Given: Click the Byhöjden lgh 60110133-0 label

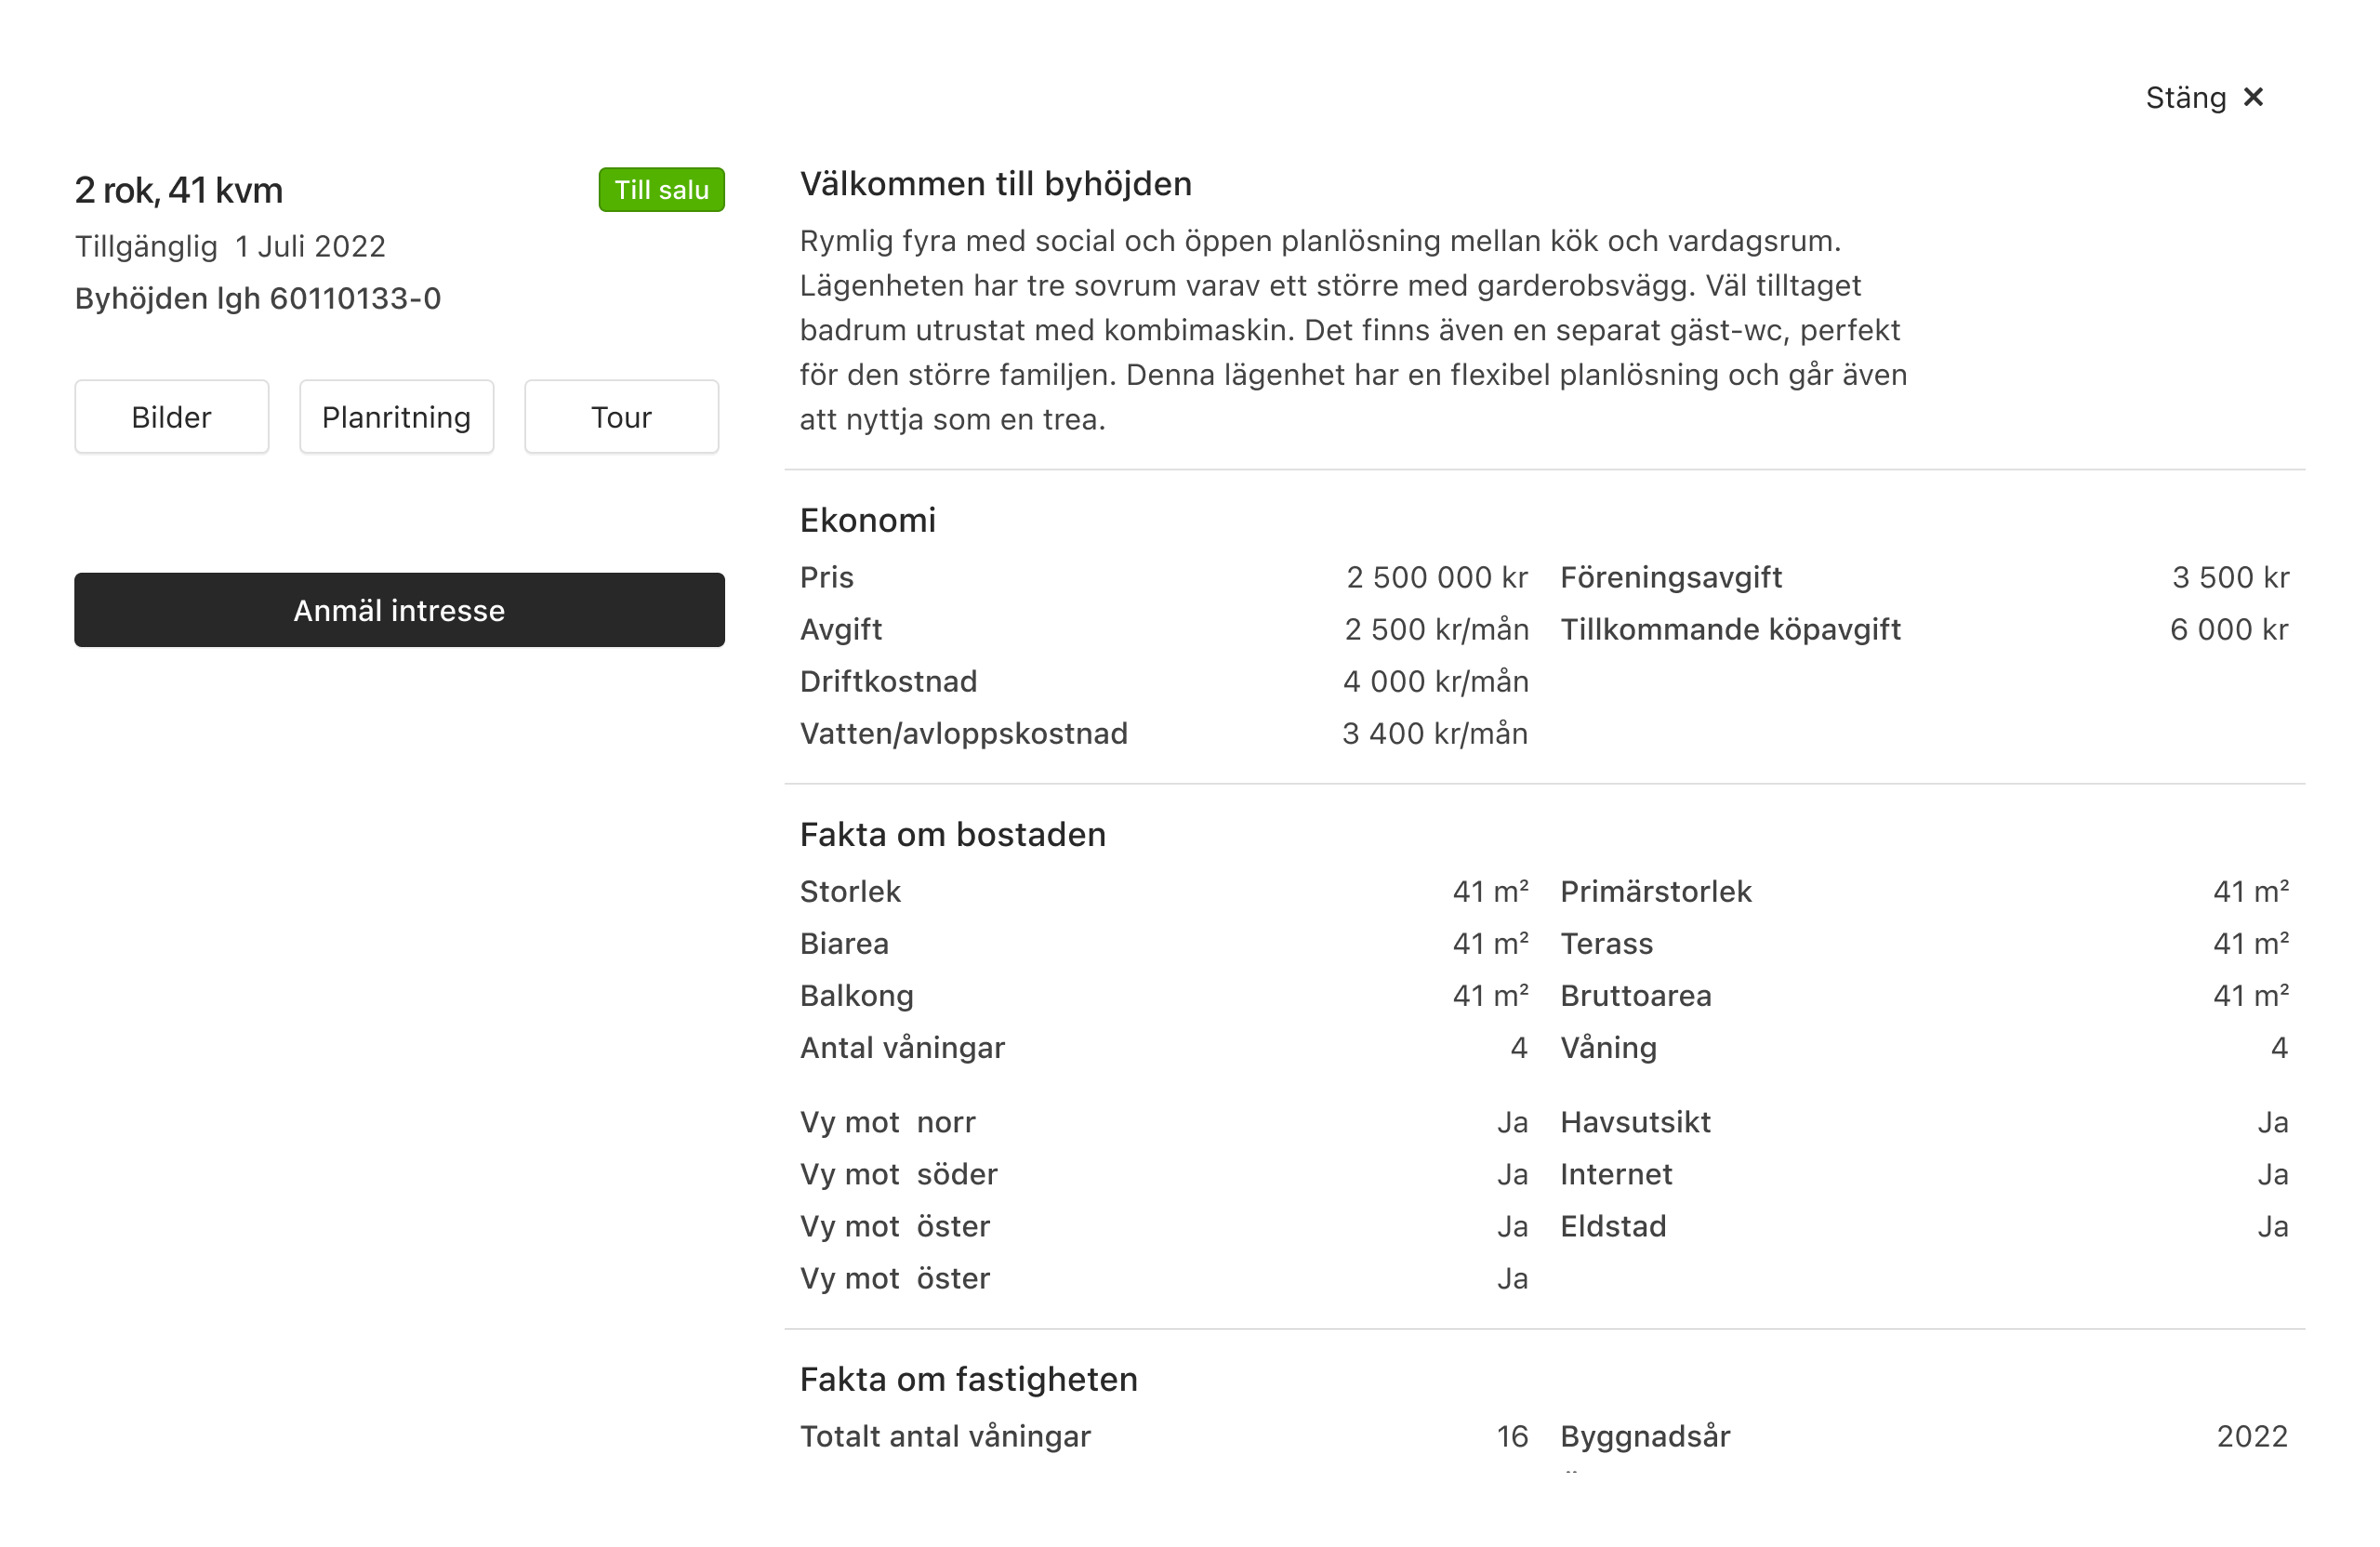Looking at the screenshot, I should tap(258, 298).
